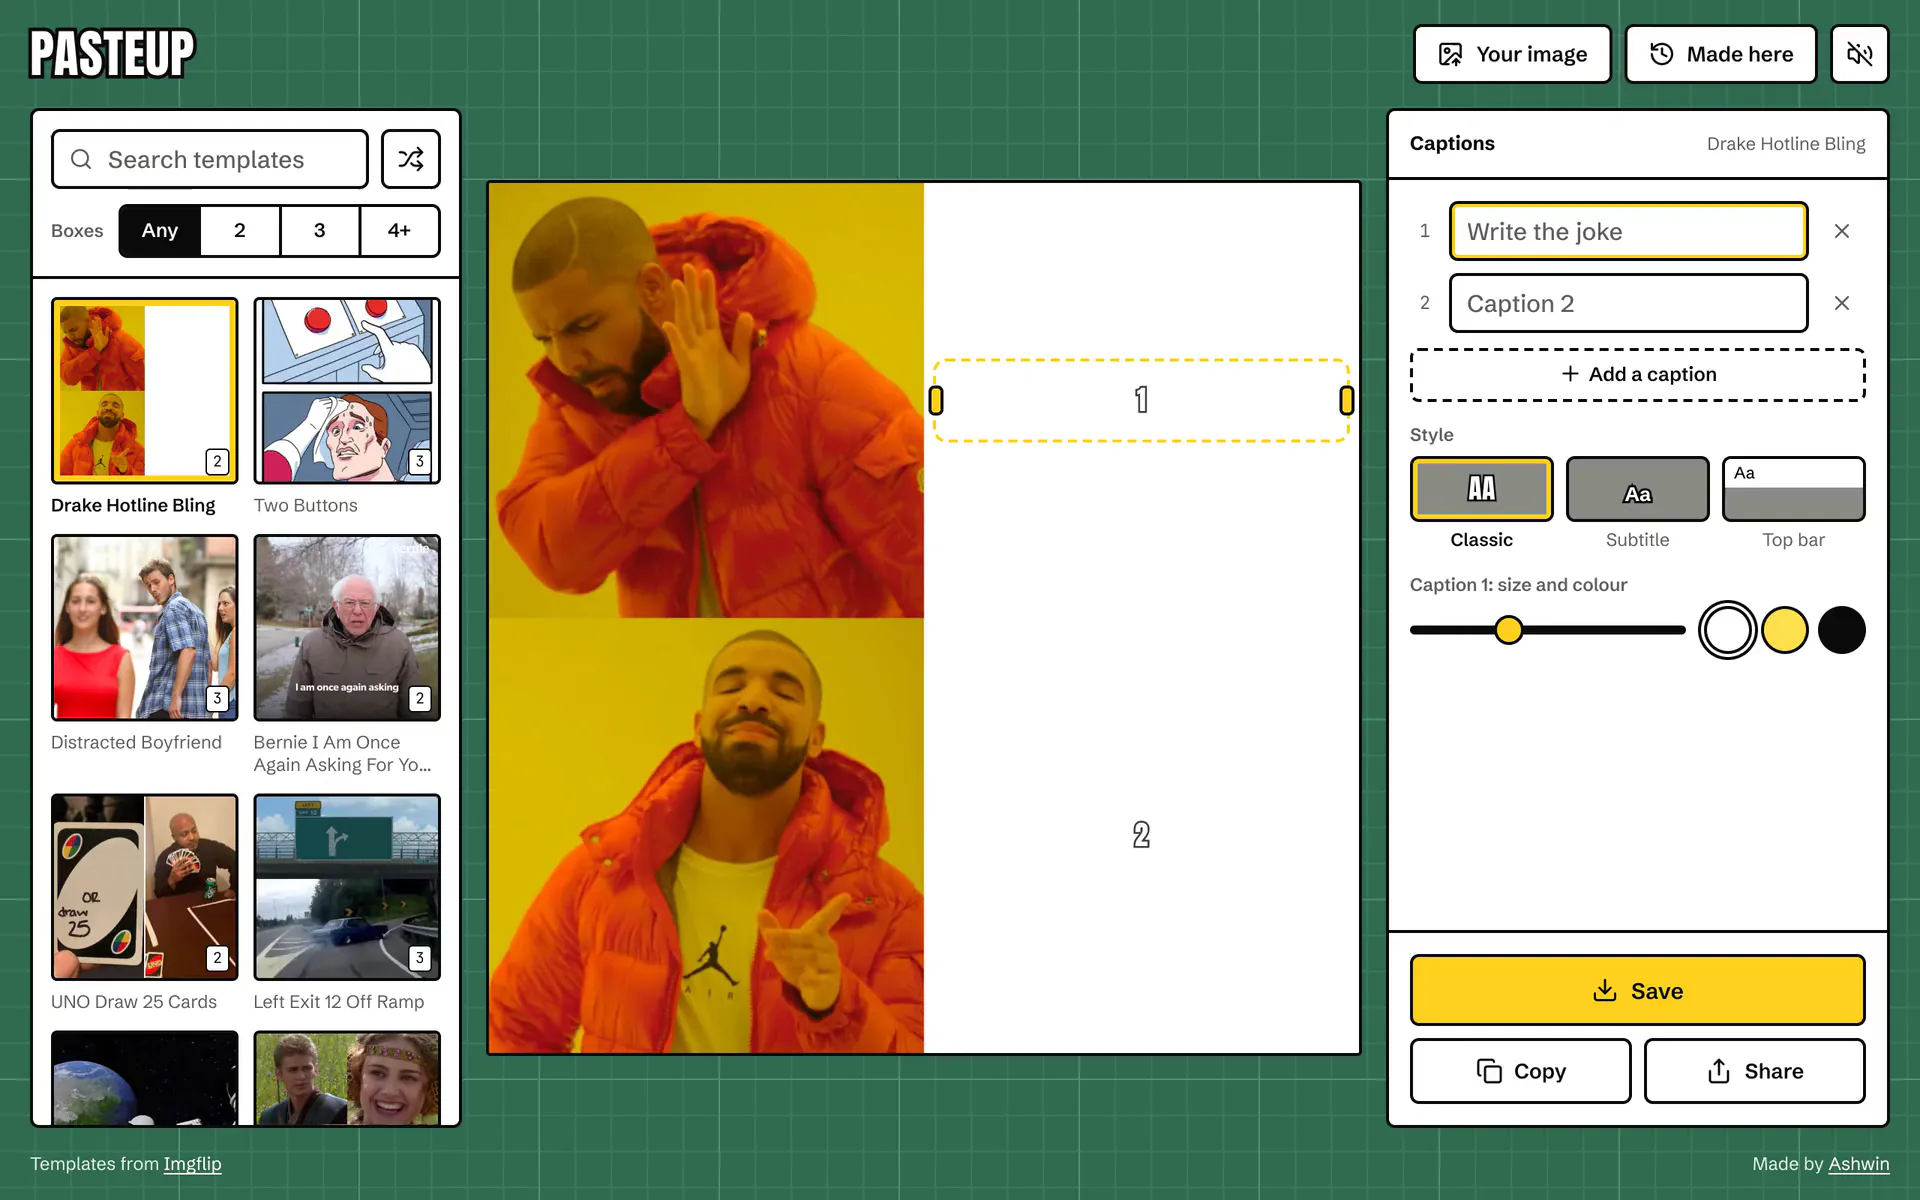Select the Any boxes filter
This screenshot has width=1920, height=1200.
[x=160, y=231]
